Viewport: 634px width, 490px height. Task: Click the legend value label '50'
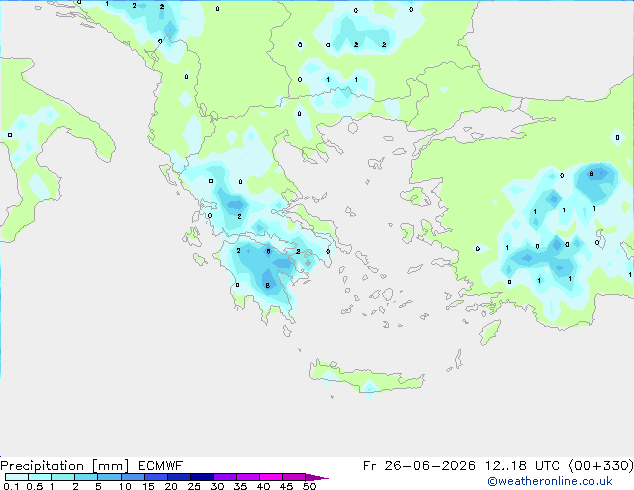[x=309, y=486]
